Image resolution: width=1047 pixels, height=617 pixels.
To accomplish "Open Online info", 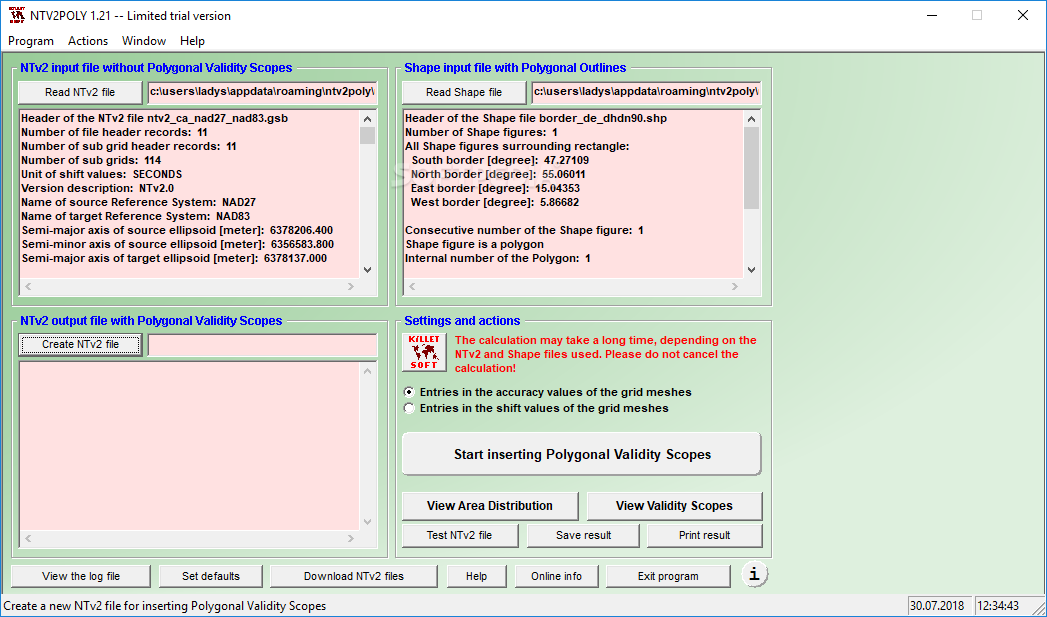I will tap(556, 576).
